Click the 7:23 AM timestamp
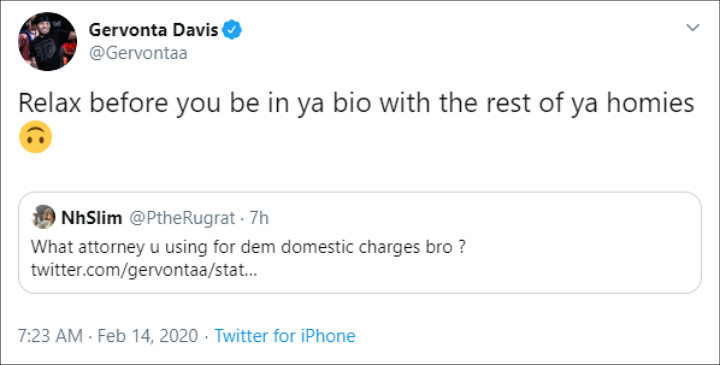The image size is (720, 365). click(51, 336)
